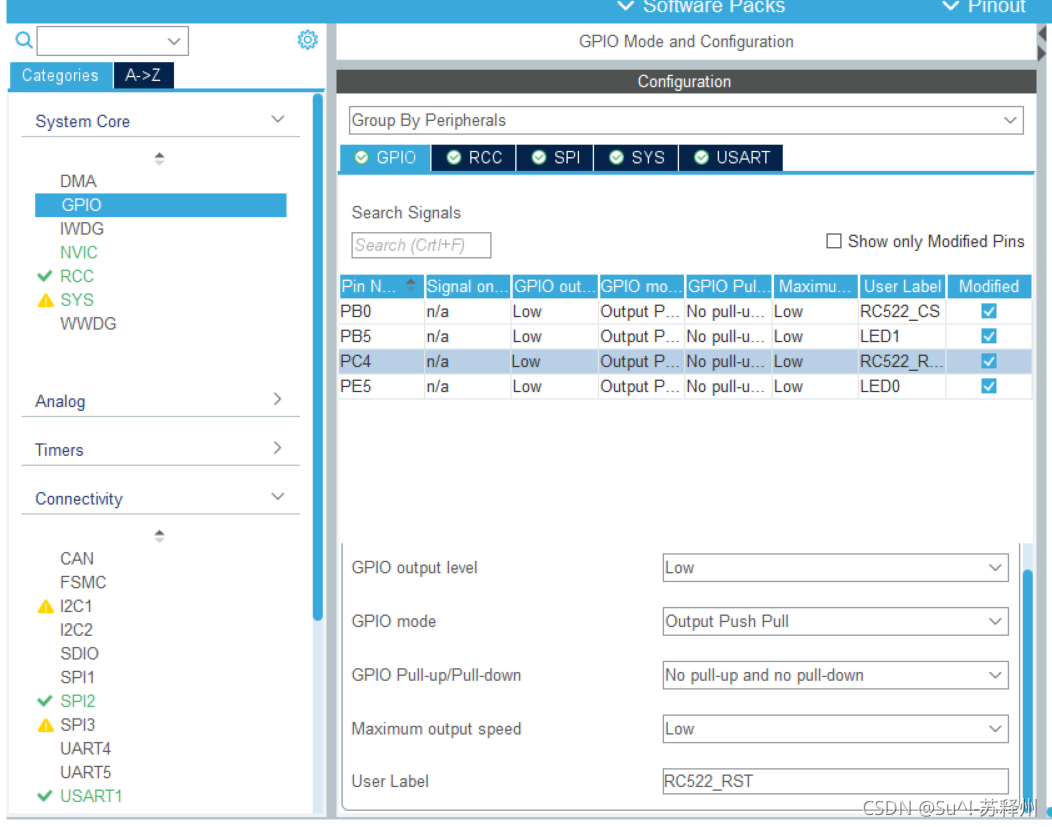The width and height of the screenshot is (1052, 827).
Task: Click the Pin Name column sort arrow
Action: tap(411, 284)
